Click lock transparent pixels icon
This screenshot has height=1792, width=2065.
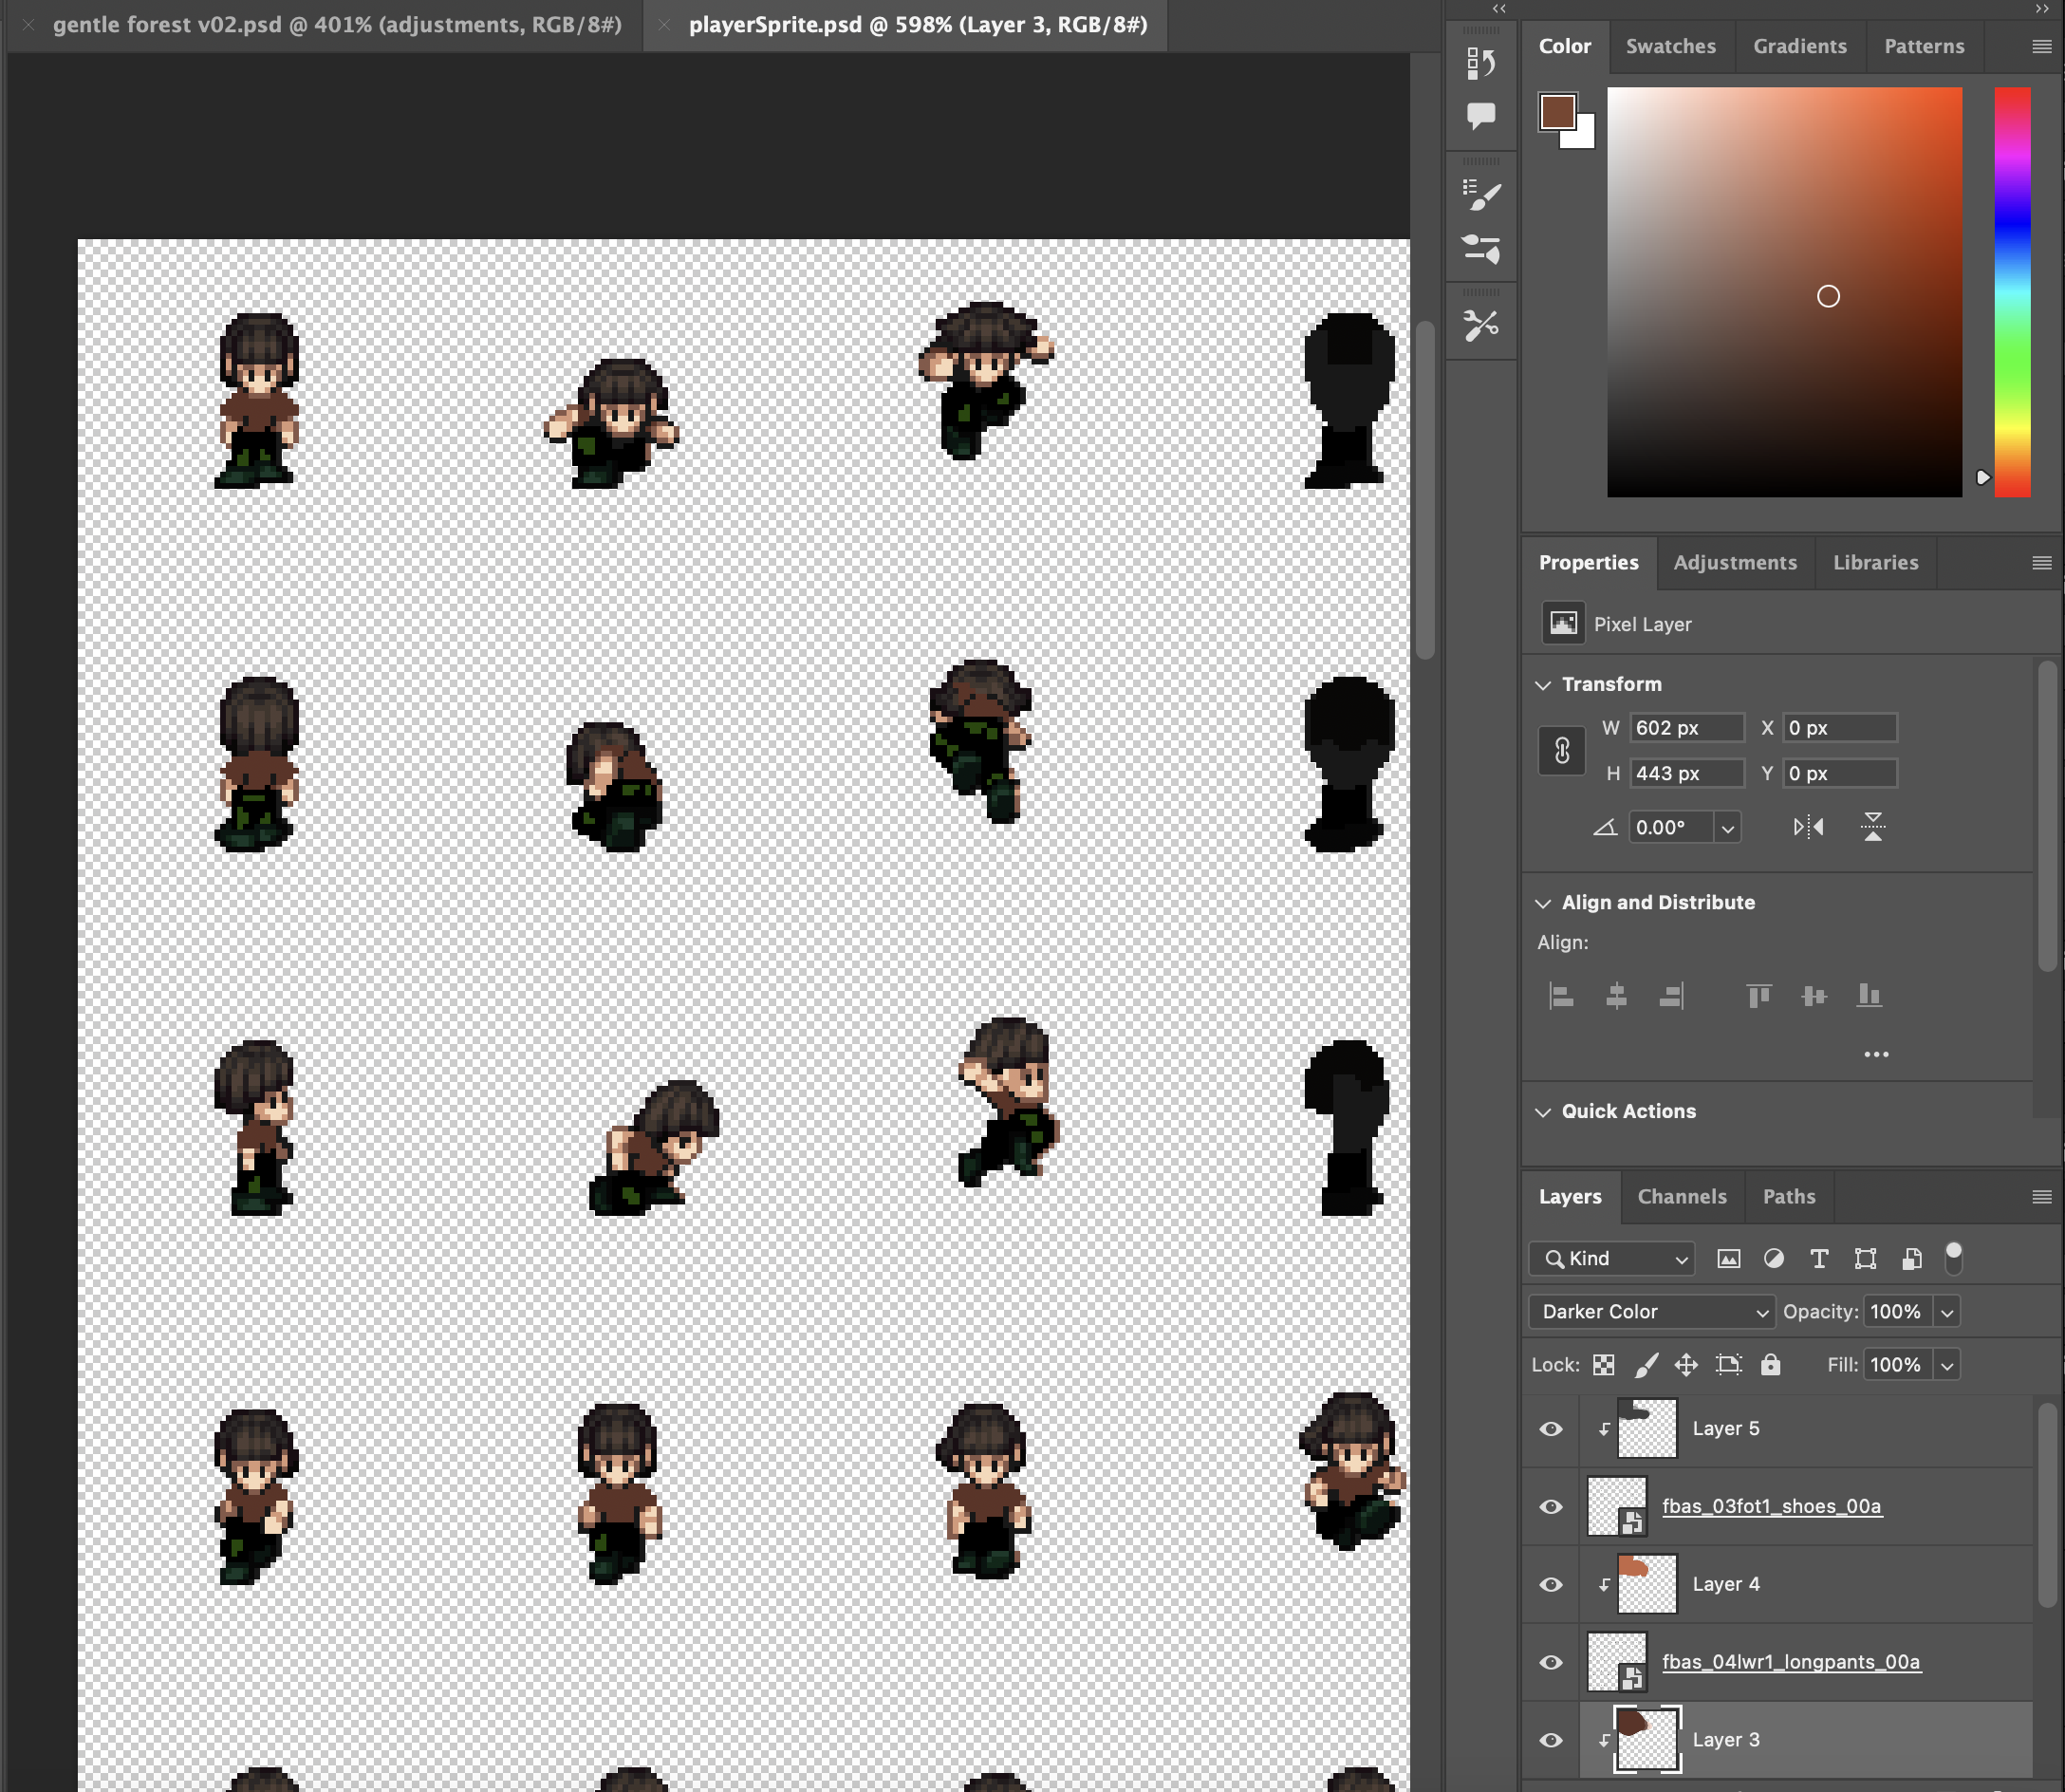coord(1603,1365)
